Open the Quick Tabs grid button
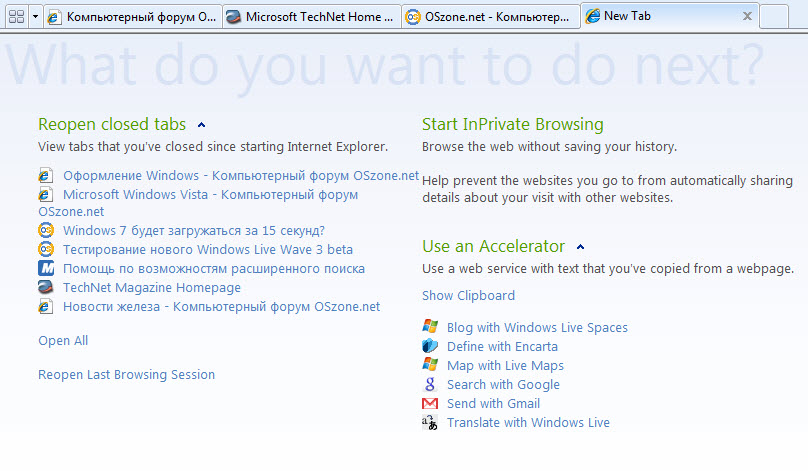 [16, 17]
